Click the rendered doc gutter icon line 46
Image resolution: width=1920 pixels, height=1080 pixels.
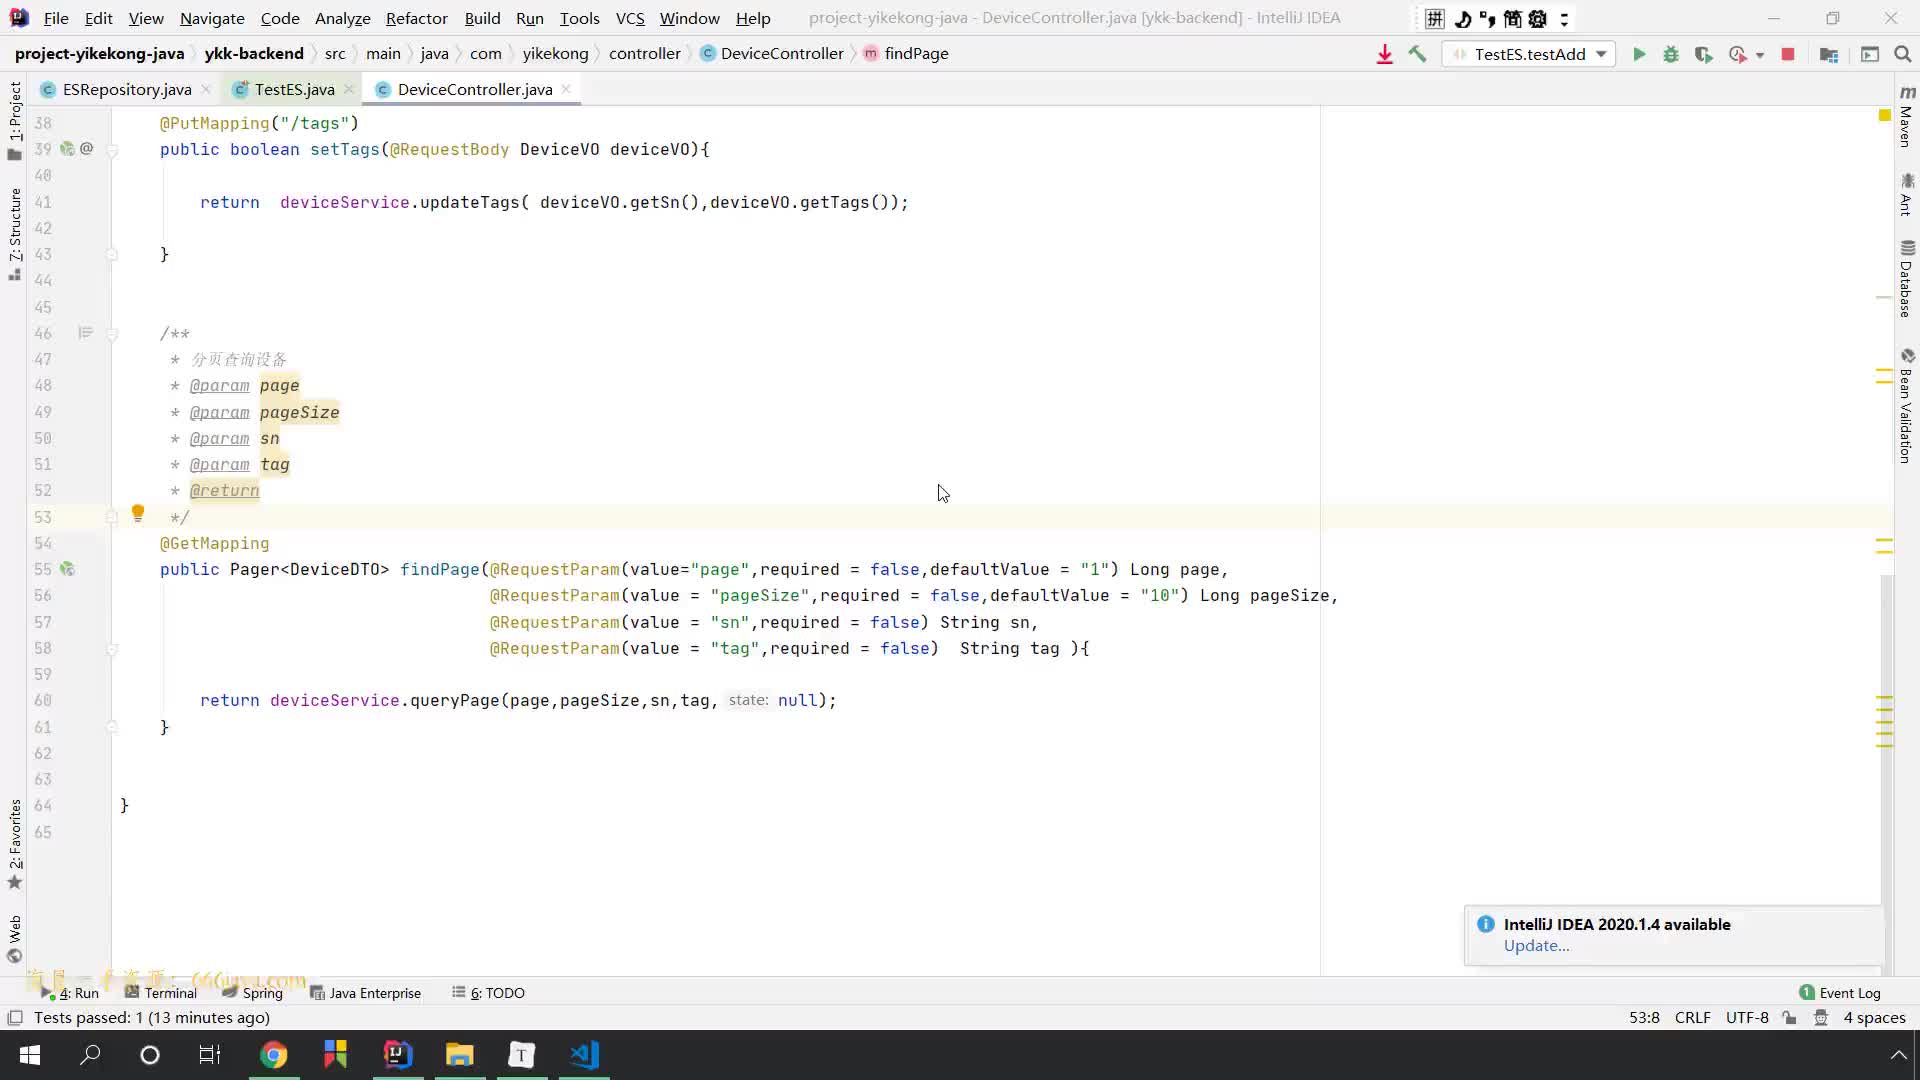[85, 333]
